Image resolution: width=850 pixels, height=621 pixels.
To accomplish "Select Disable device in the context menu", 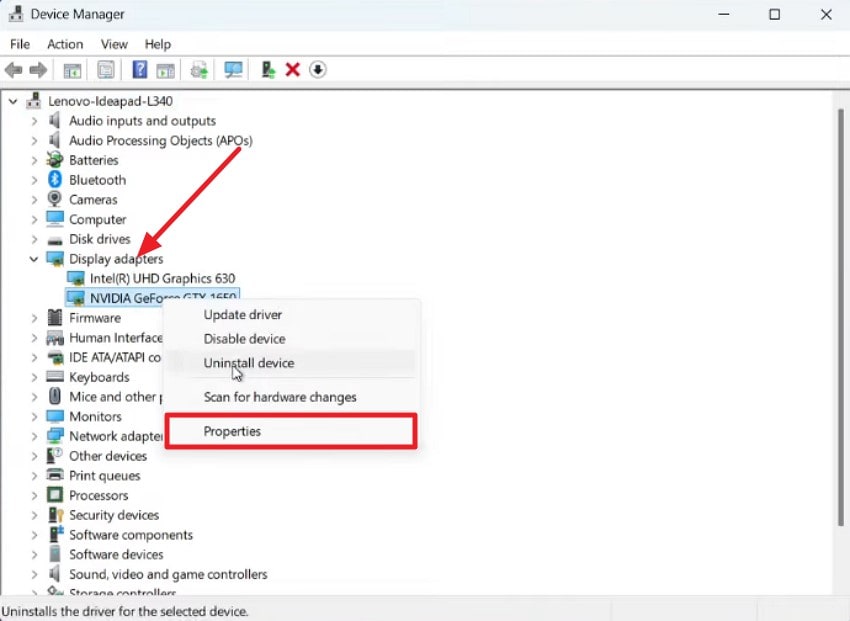I will pyautogui.click(x=244, y=339).
